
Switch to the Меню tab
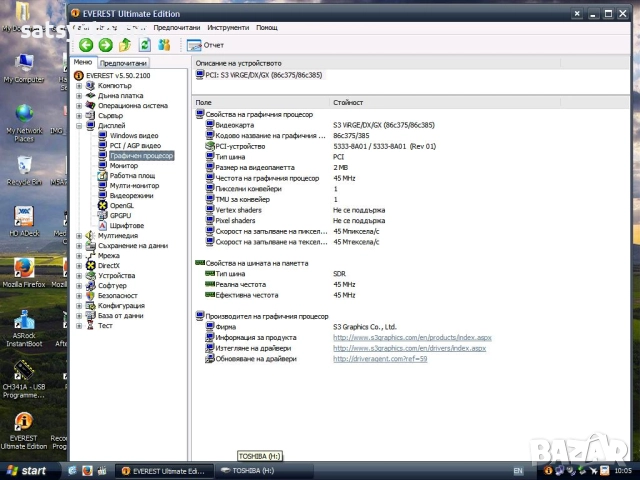(83, 62)
